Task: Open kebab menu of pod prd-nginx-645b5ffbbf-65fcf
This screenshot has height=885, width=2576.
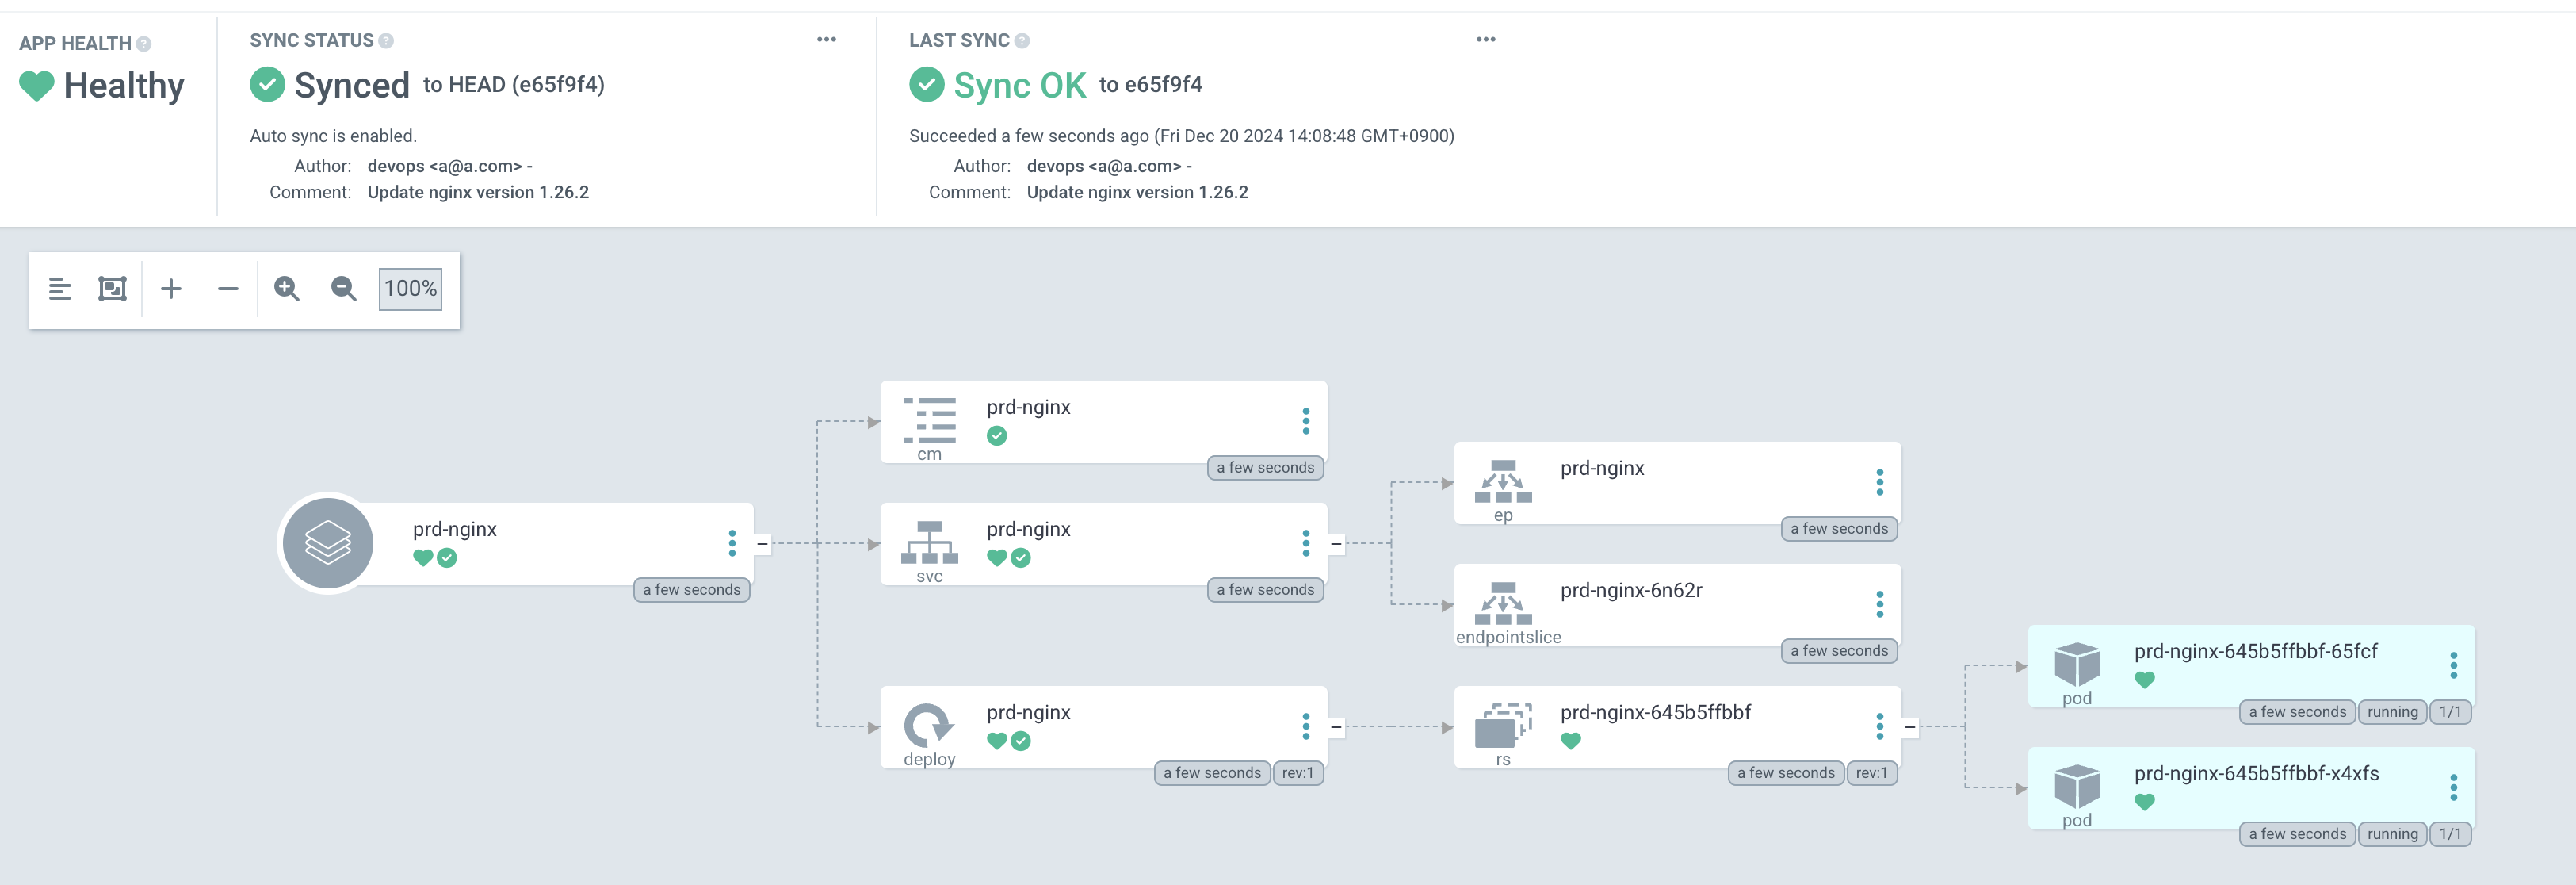Action: tap(2453, 665)
